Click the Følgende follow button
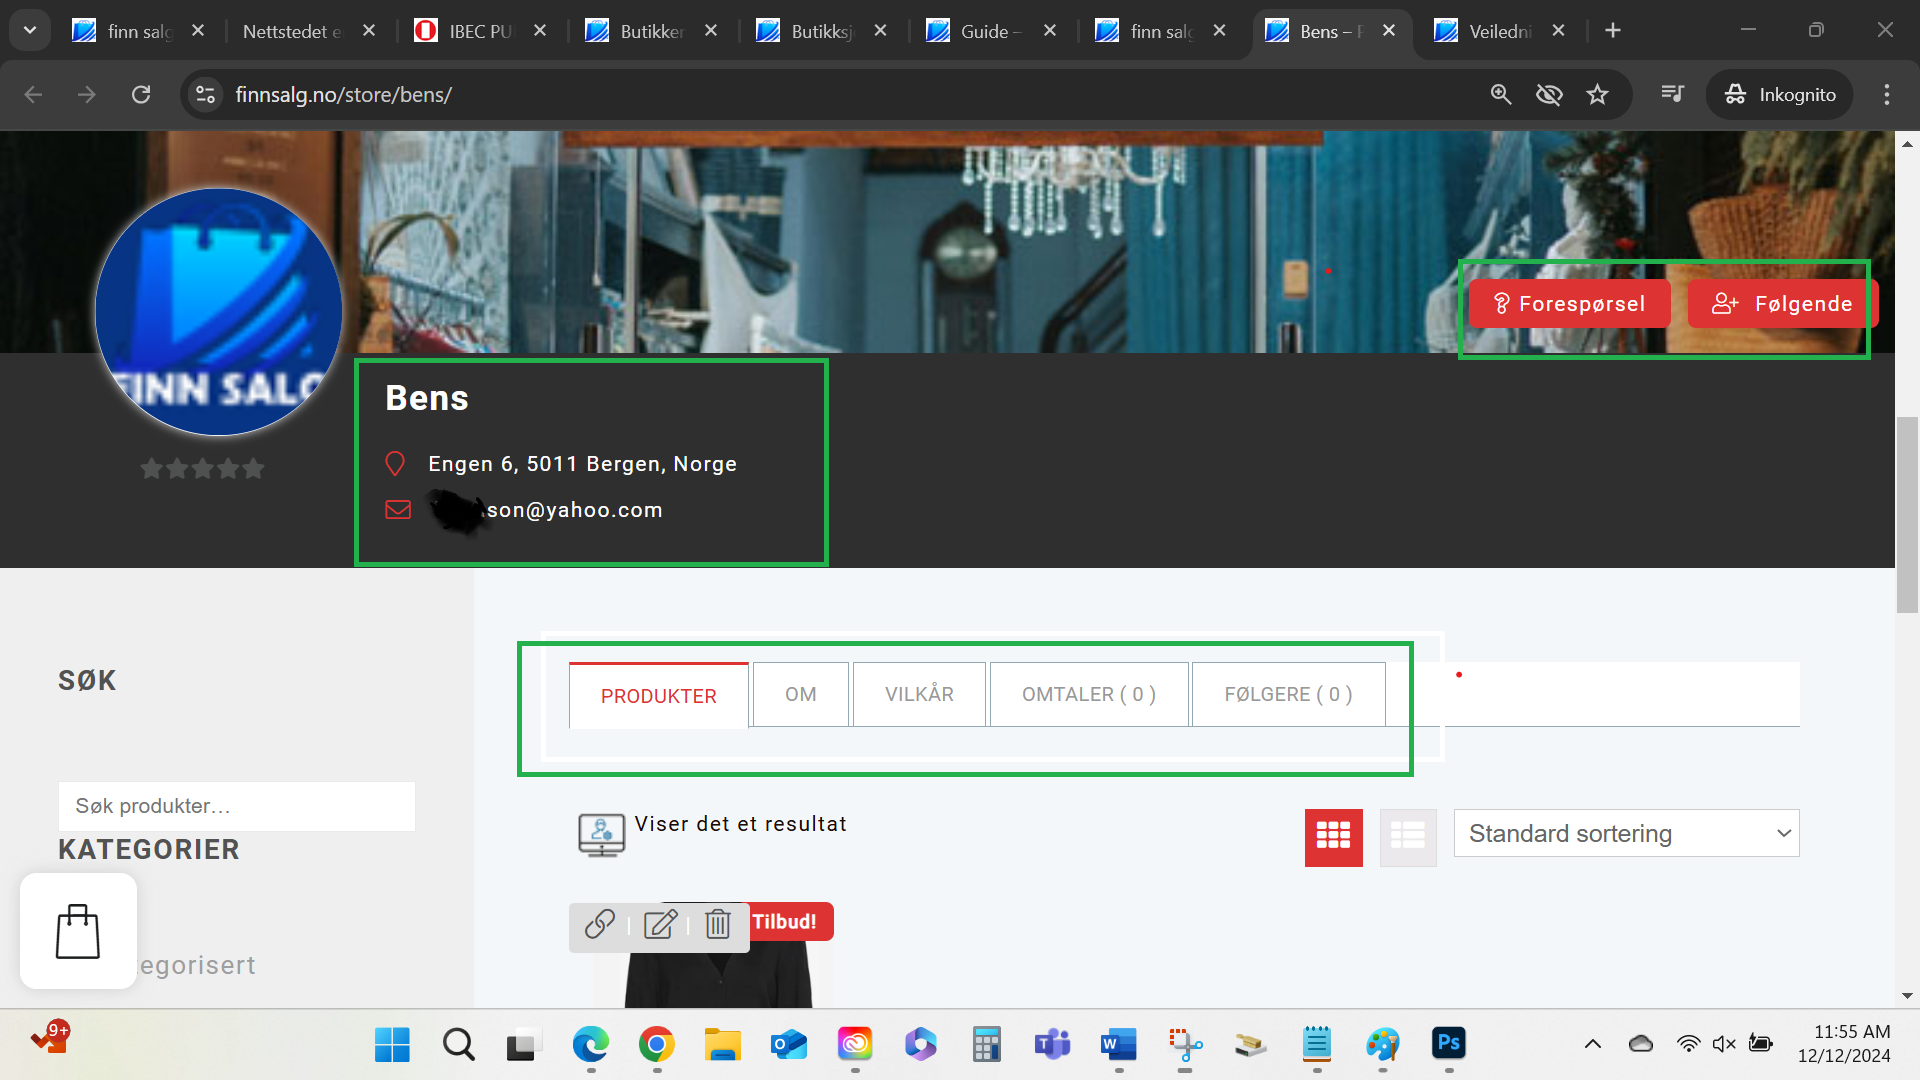The width and height of the screenshot is (1920, 1080). tap(1782, 304)
